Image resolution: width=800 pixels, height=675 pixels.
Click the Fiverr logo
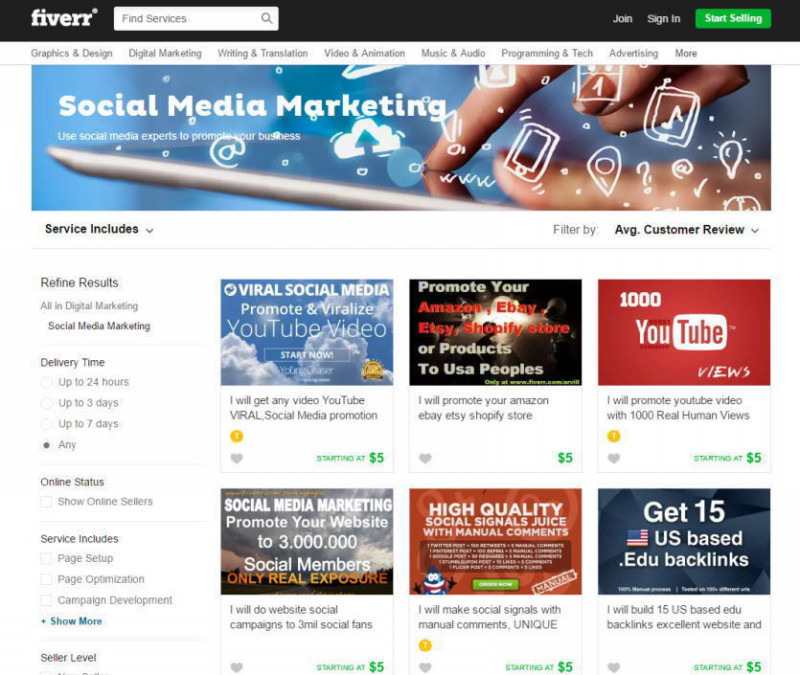[64, 18]
